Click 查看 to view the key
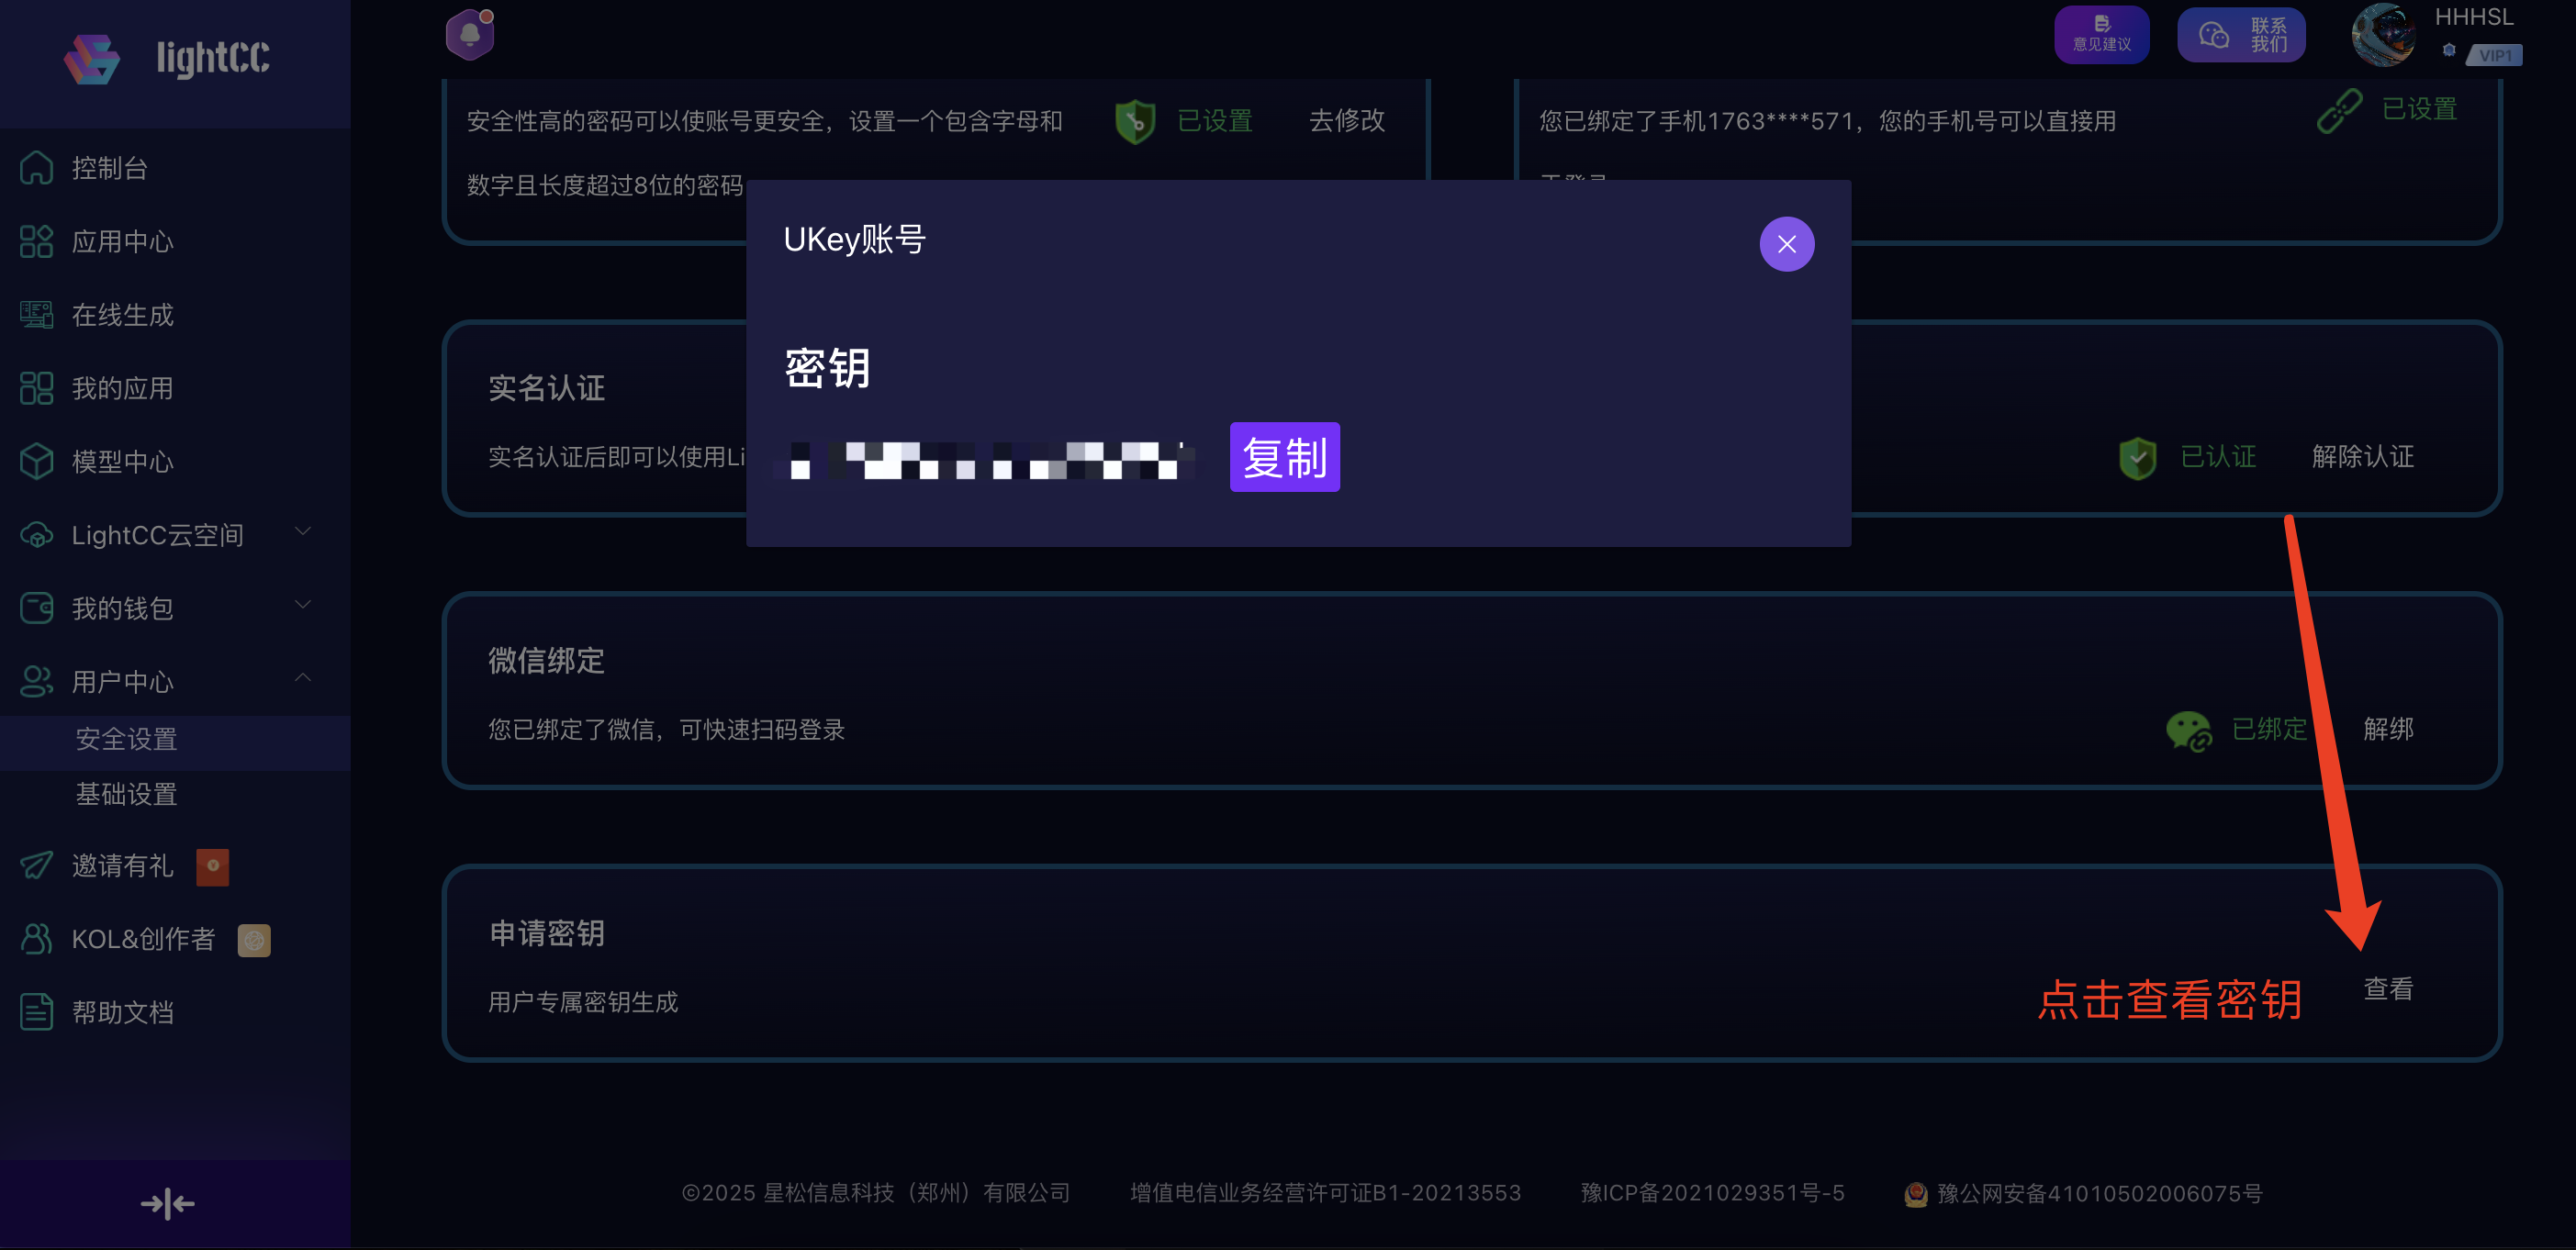This screenshot has height=1250, width=2576. tap(2388, 989)
